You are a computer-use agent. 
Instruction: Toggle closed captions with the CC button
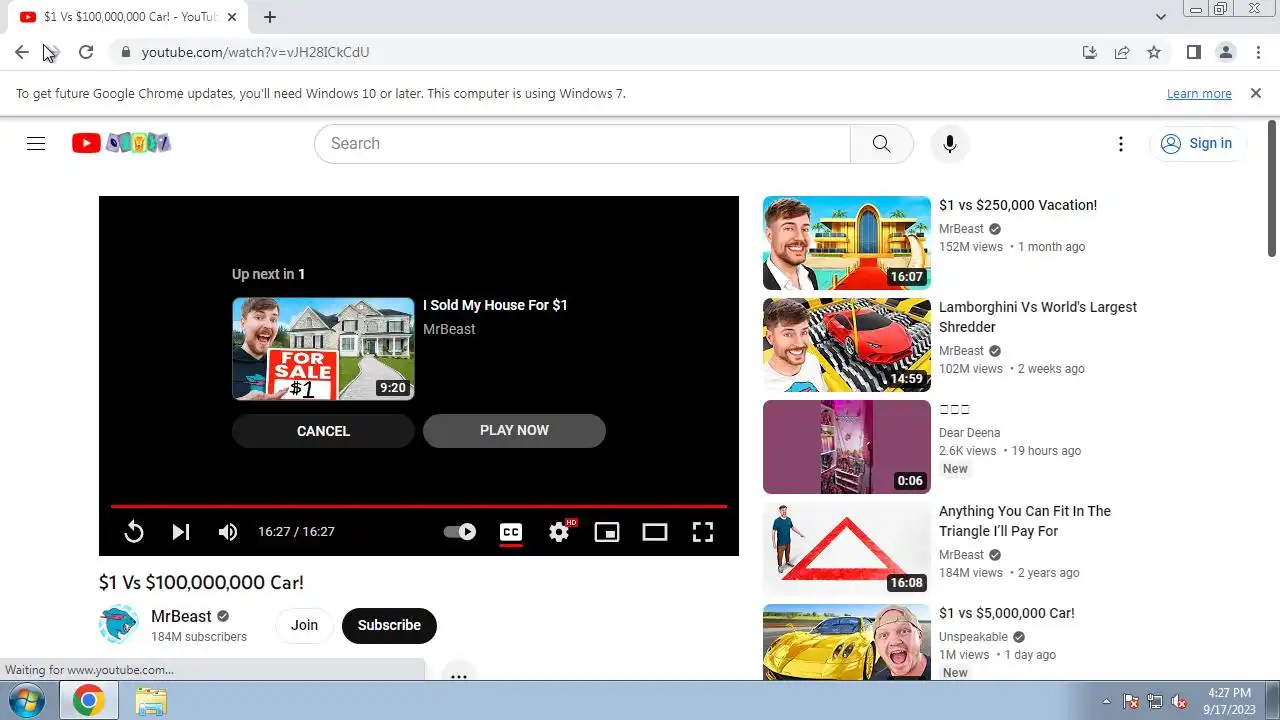coord(511,532)
